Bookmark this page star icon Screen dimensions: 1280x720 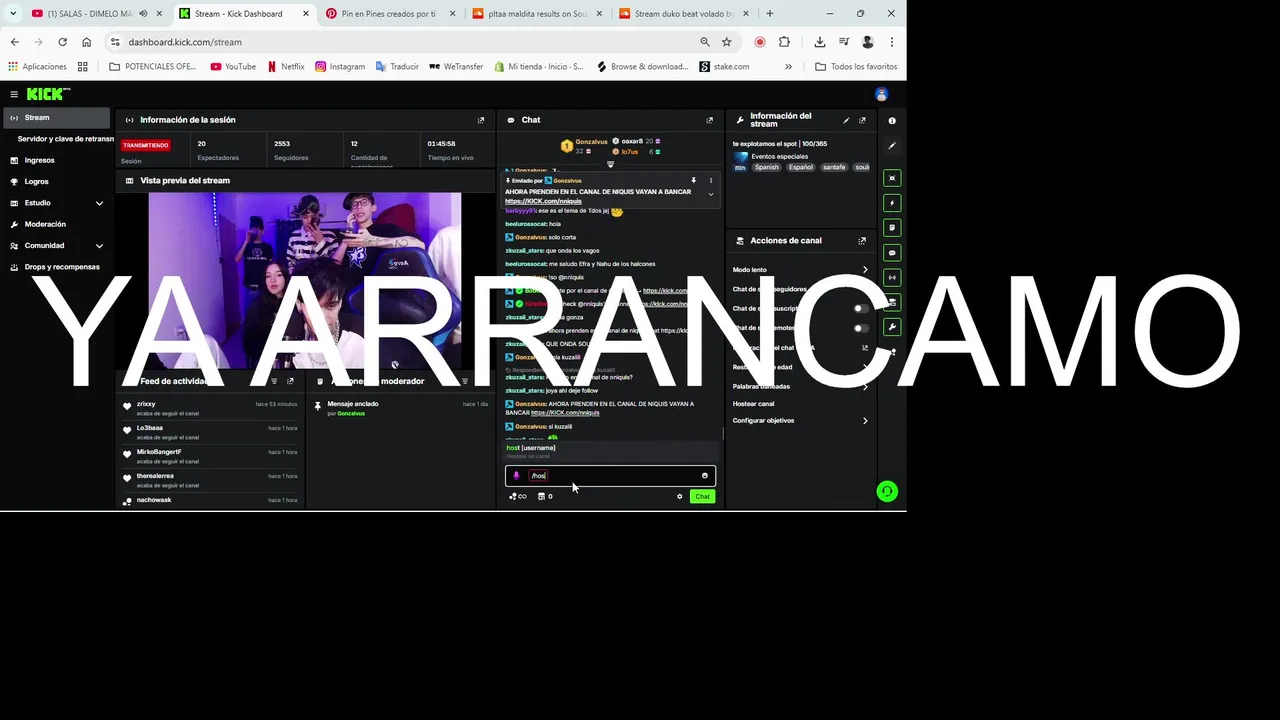tap(726, 42)
